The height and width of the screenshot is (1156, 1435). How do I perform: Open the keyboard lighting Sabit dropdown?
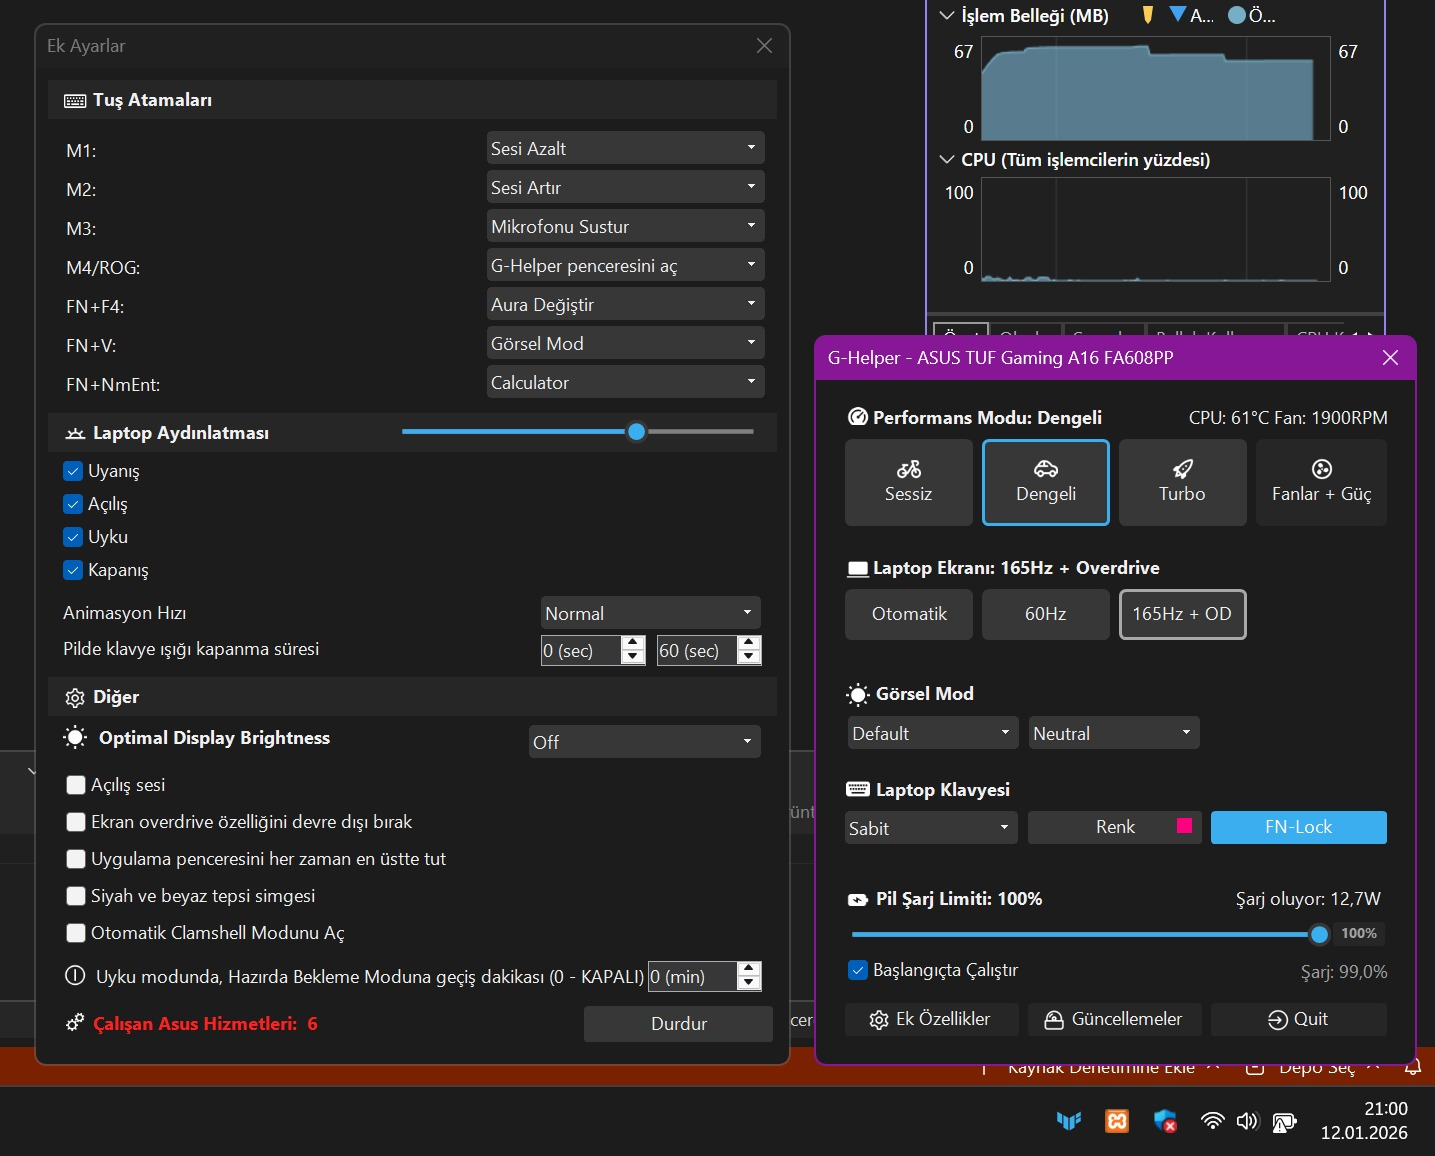(x=931, y=828)
